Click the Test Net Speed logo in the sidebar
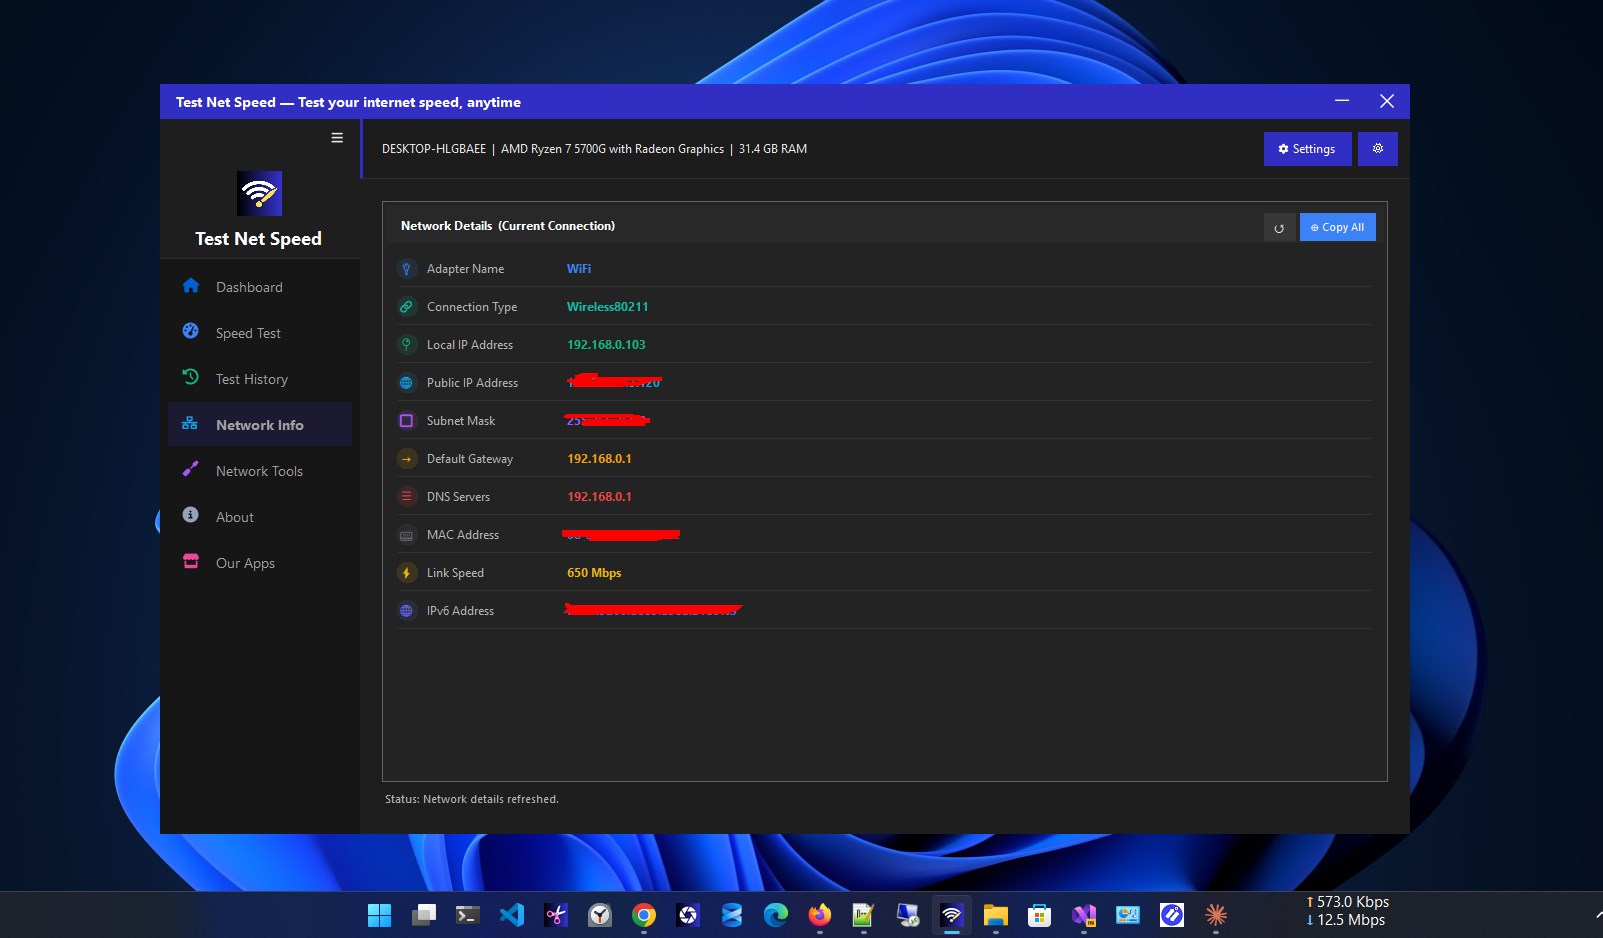This screenshot has height=938, width=1603. (x=259, y=193)
